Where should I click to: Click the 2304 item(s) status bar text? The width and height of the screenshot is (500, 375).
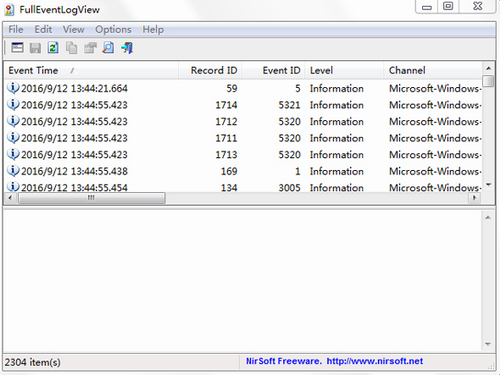[33, 362]
